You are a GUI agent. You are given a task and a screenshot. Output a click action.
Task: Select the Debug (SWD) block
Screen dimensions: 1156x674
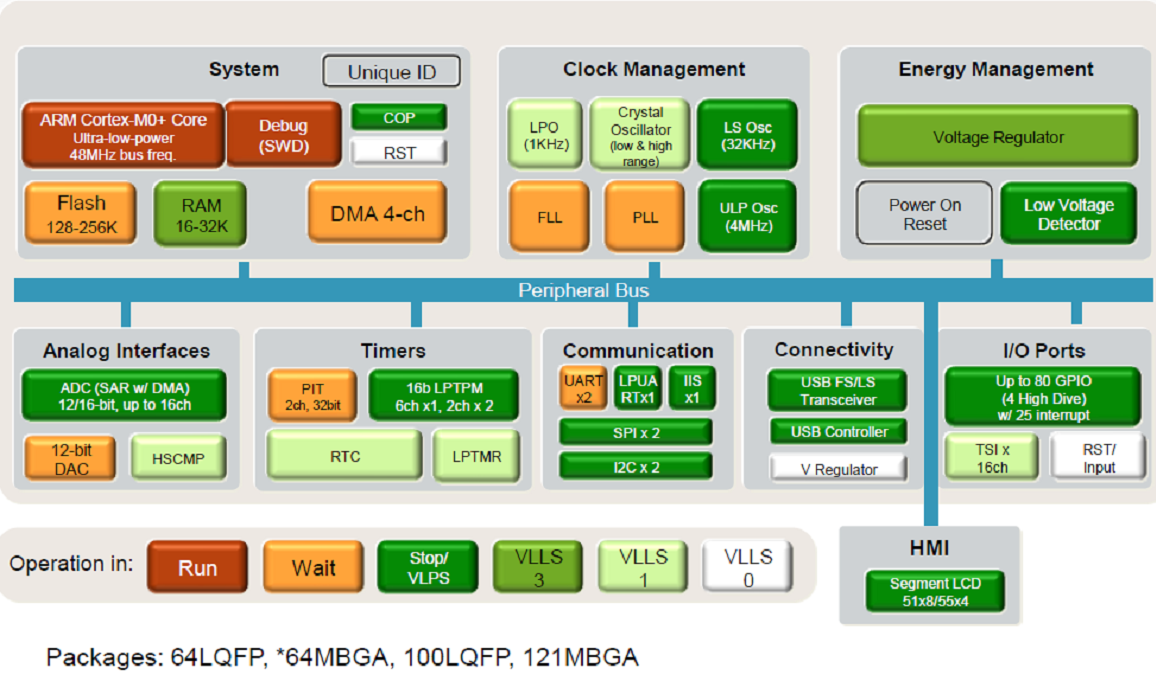(x=283, y=134)
